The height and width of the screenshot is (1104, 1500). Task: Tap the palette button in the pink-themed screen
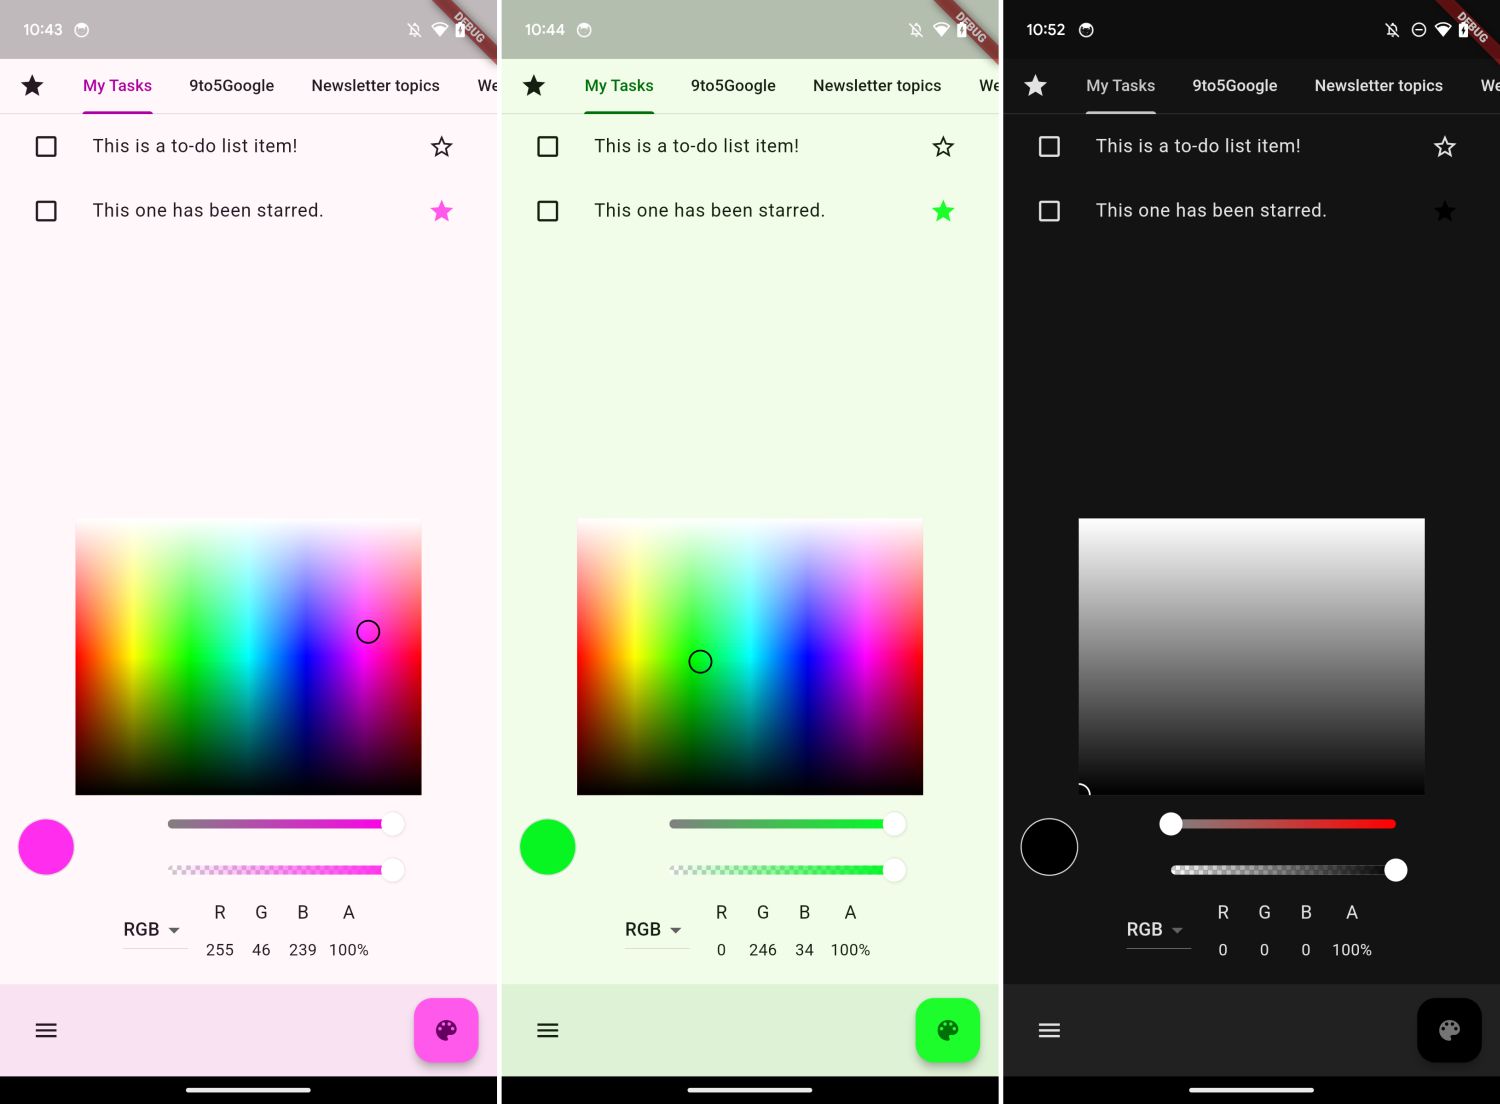(x=446, y=1030)
